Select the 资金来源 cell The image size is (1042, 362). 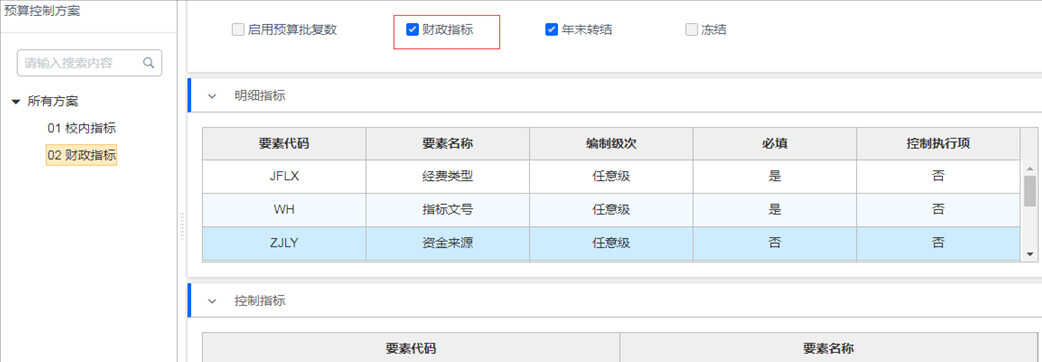click(447, 243)
